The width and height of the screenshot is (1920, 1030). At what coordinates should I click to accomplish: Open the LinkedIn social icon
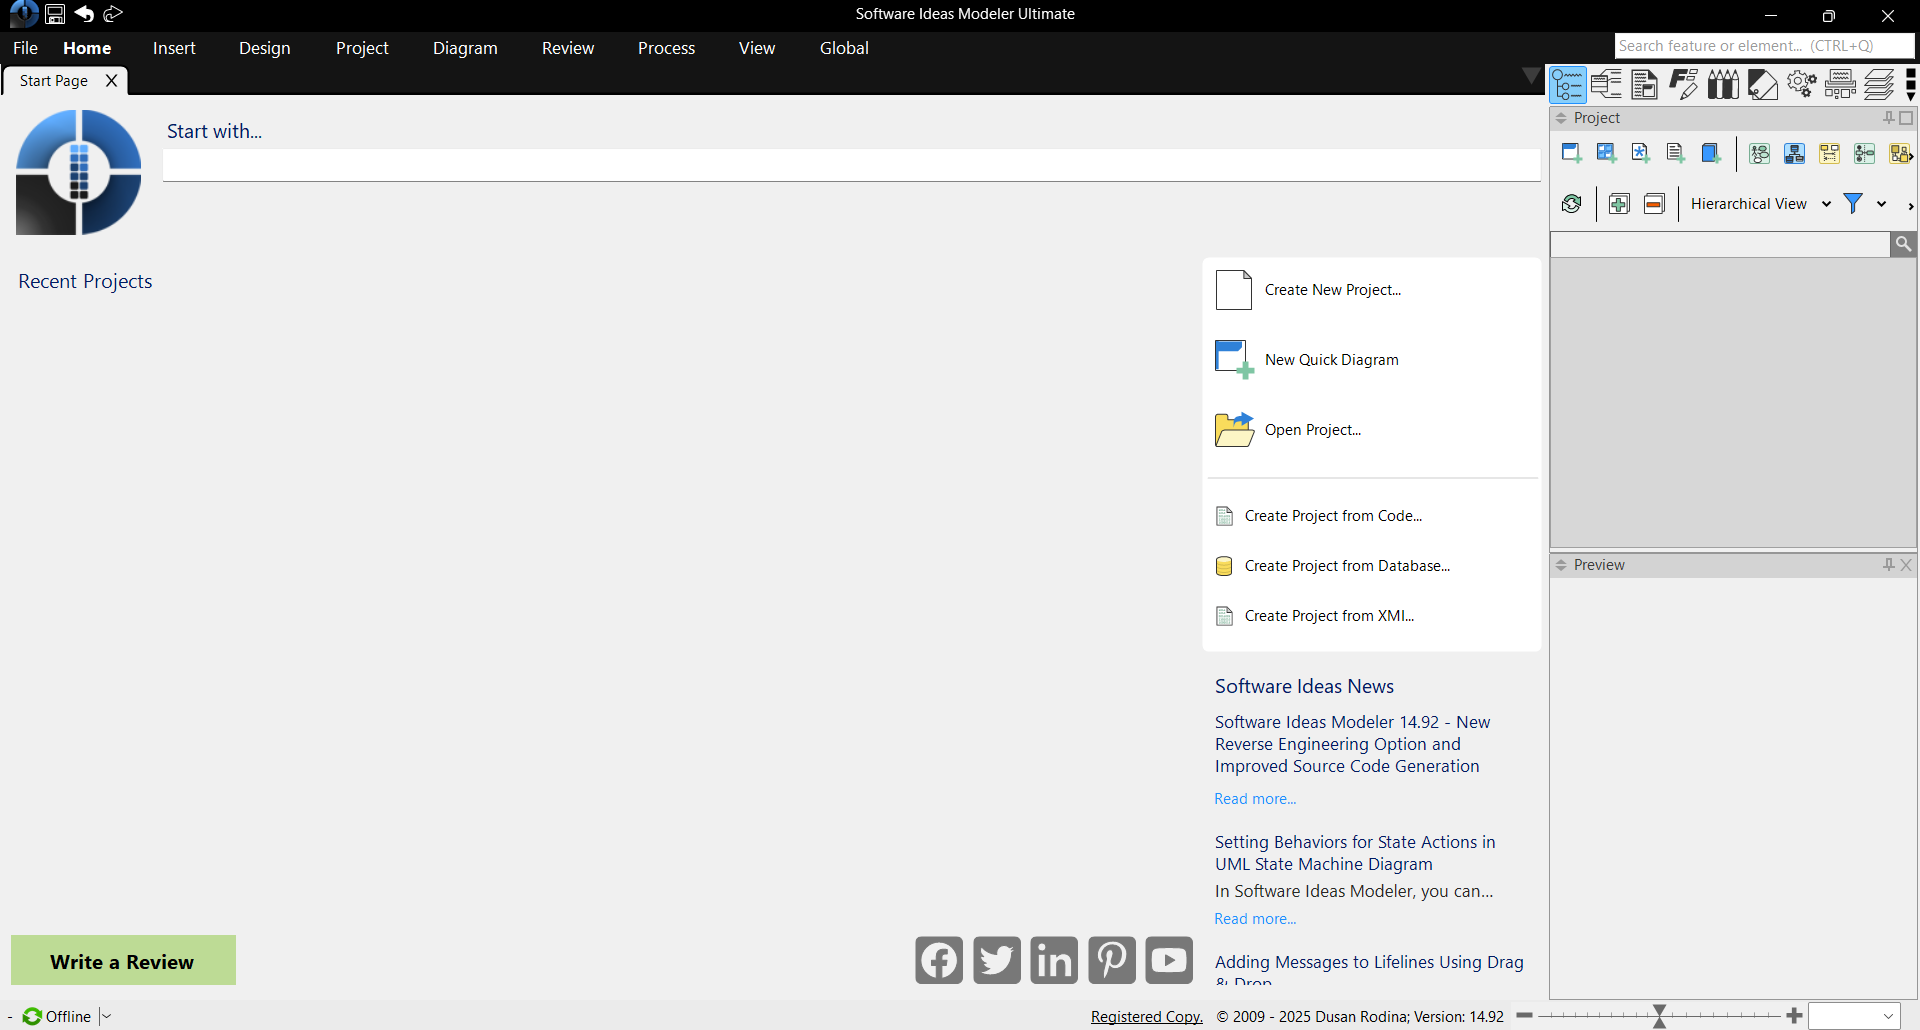click(x=1054, y=960)
